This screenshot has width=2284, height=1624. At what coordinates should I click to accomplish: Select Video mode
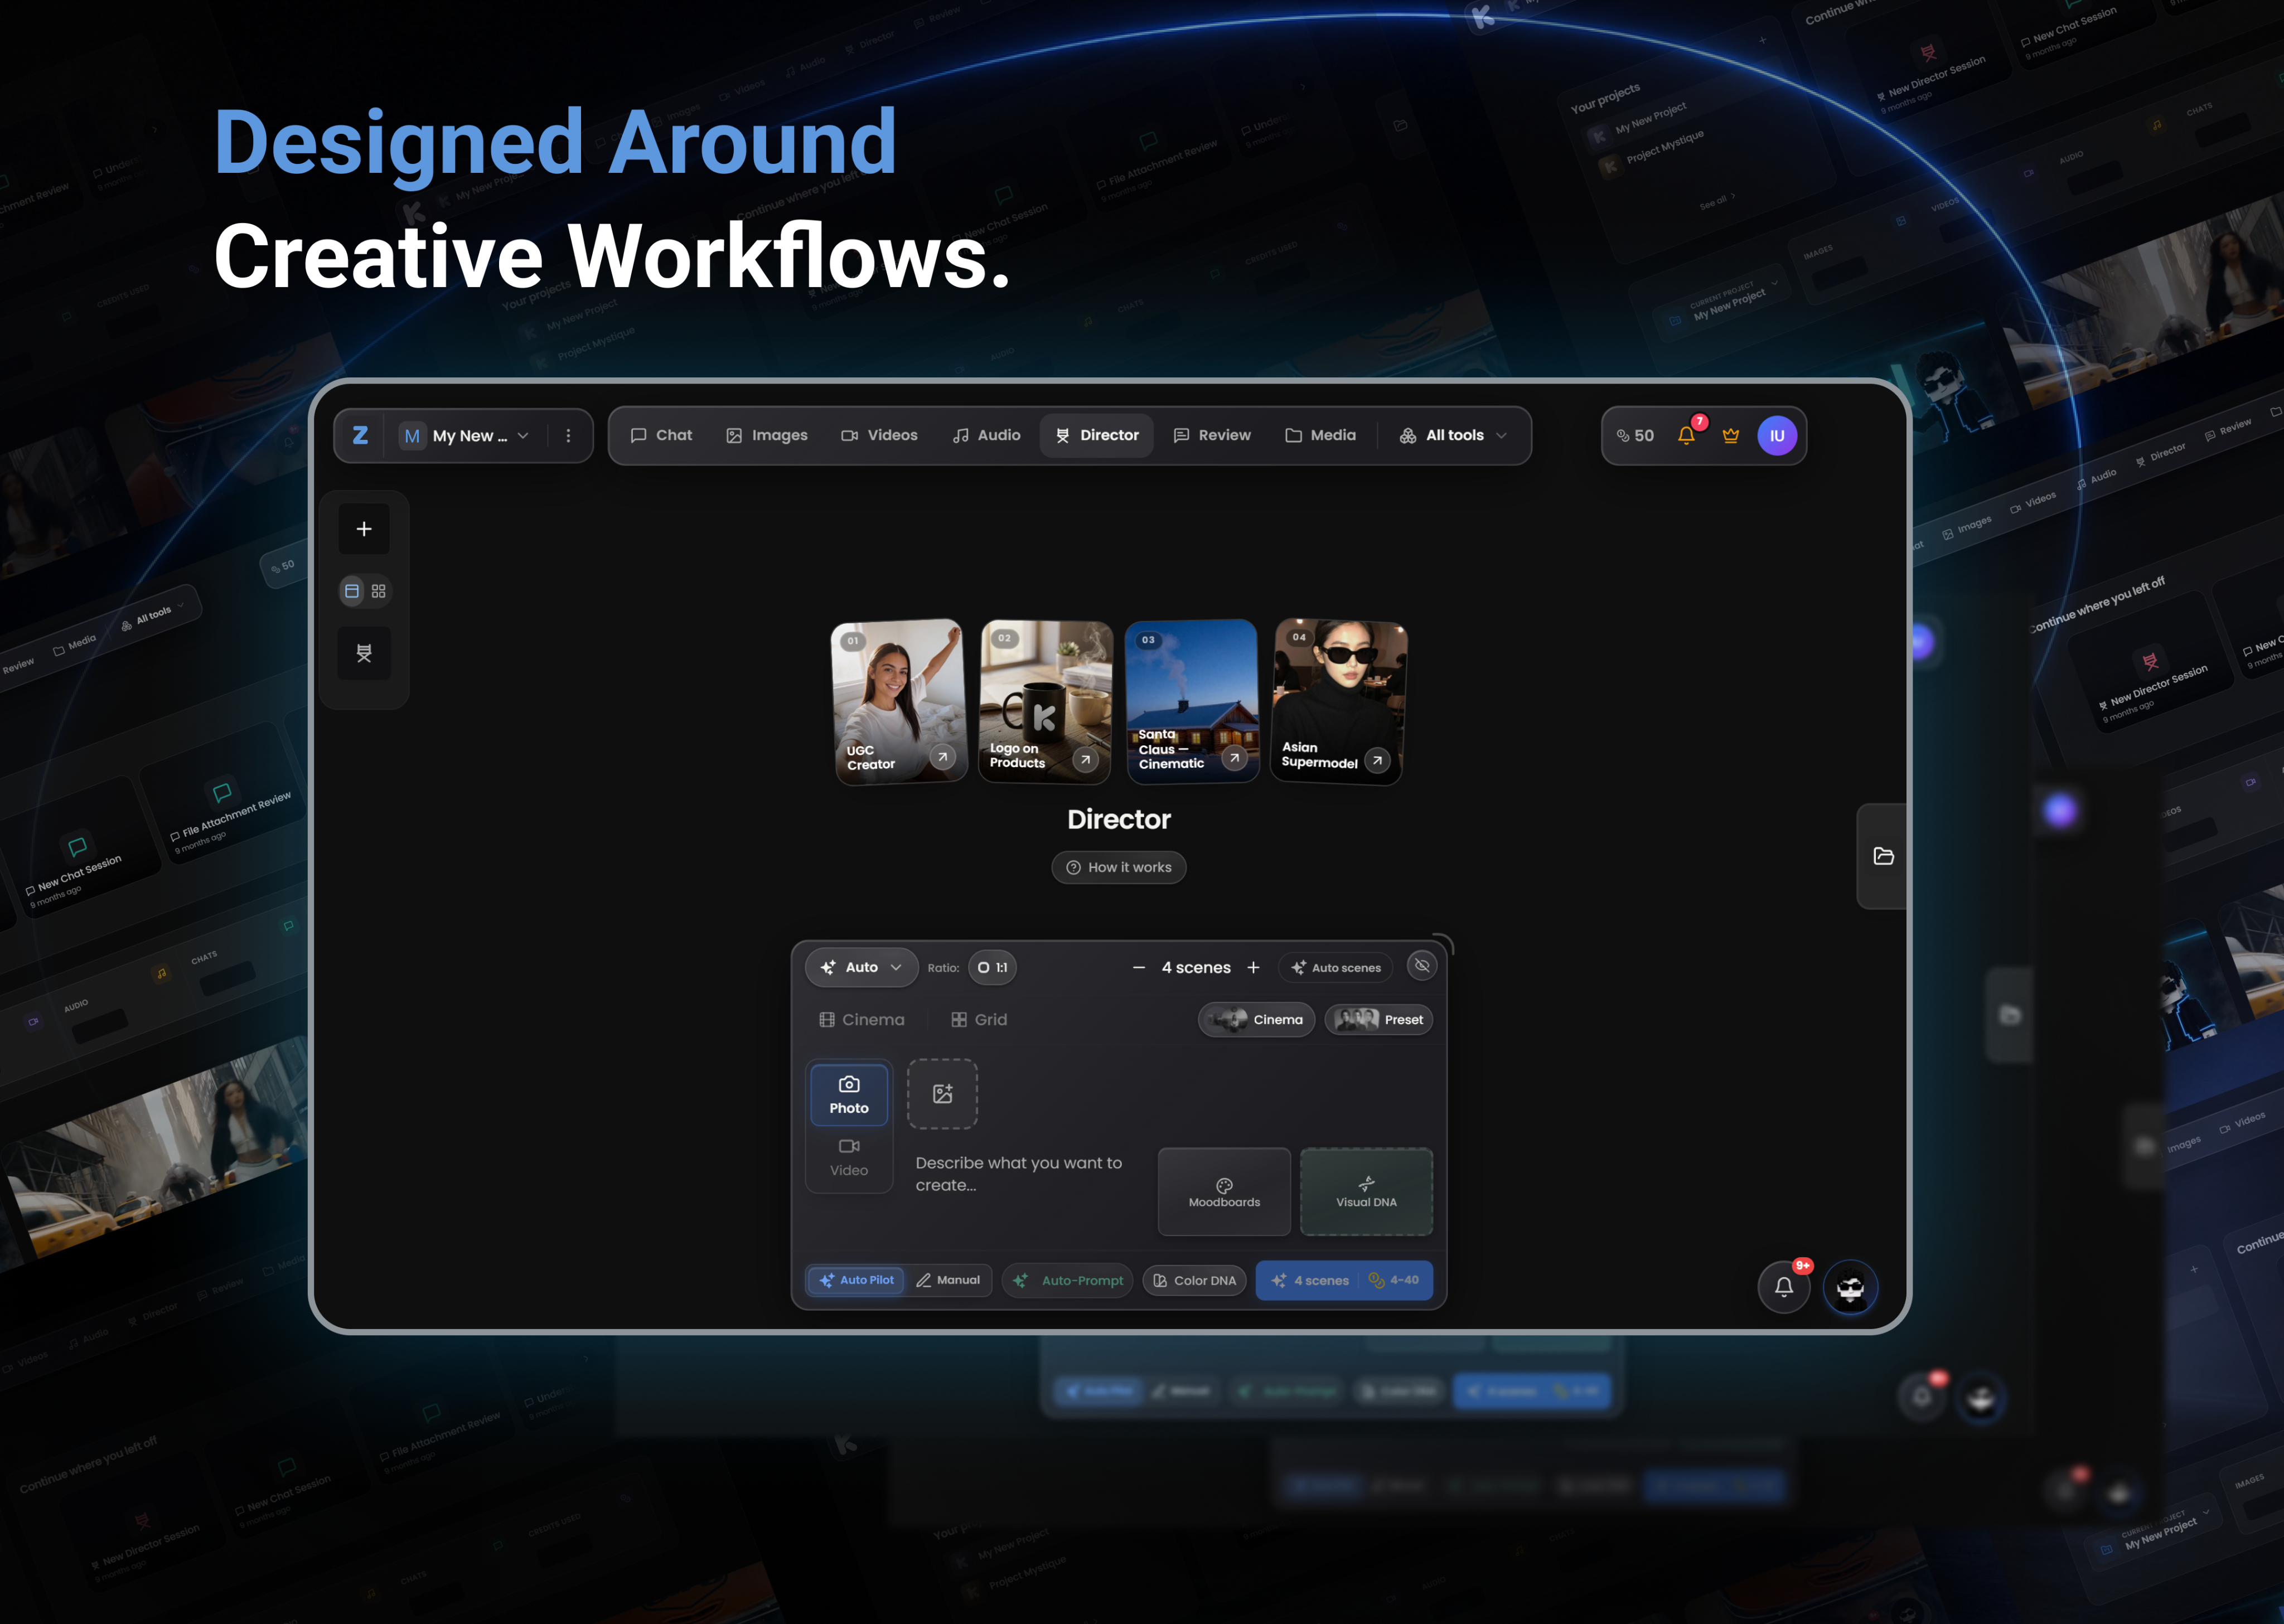(x=849, y=1158)
